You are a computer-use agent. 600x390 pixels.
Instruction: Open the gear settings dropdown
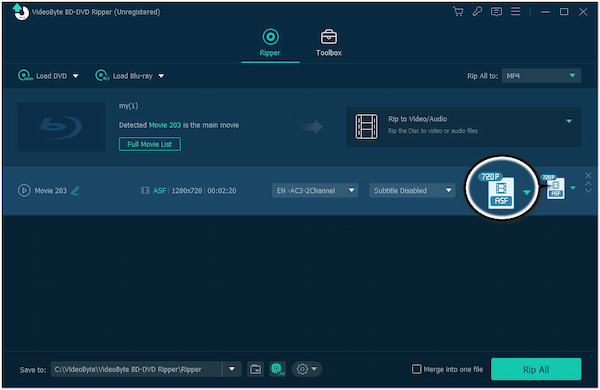click(307, 369)
